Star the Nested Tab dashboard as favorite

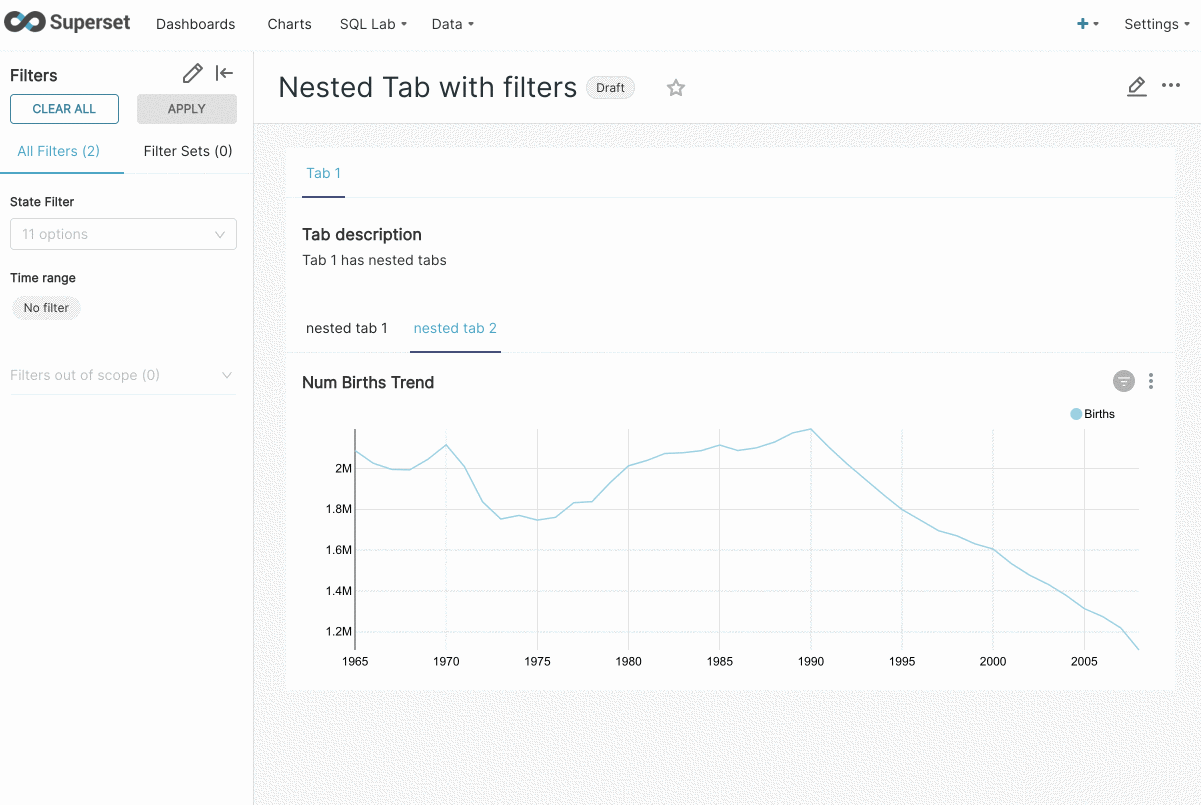point(676,88)
